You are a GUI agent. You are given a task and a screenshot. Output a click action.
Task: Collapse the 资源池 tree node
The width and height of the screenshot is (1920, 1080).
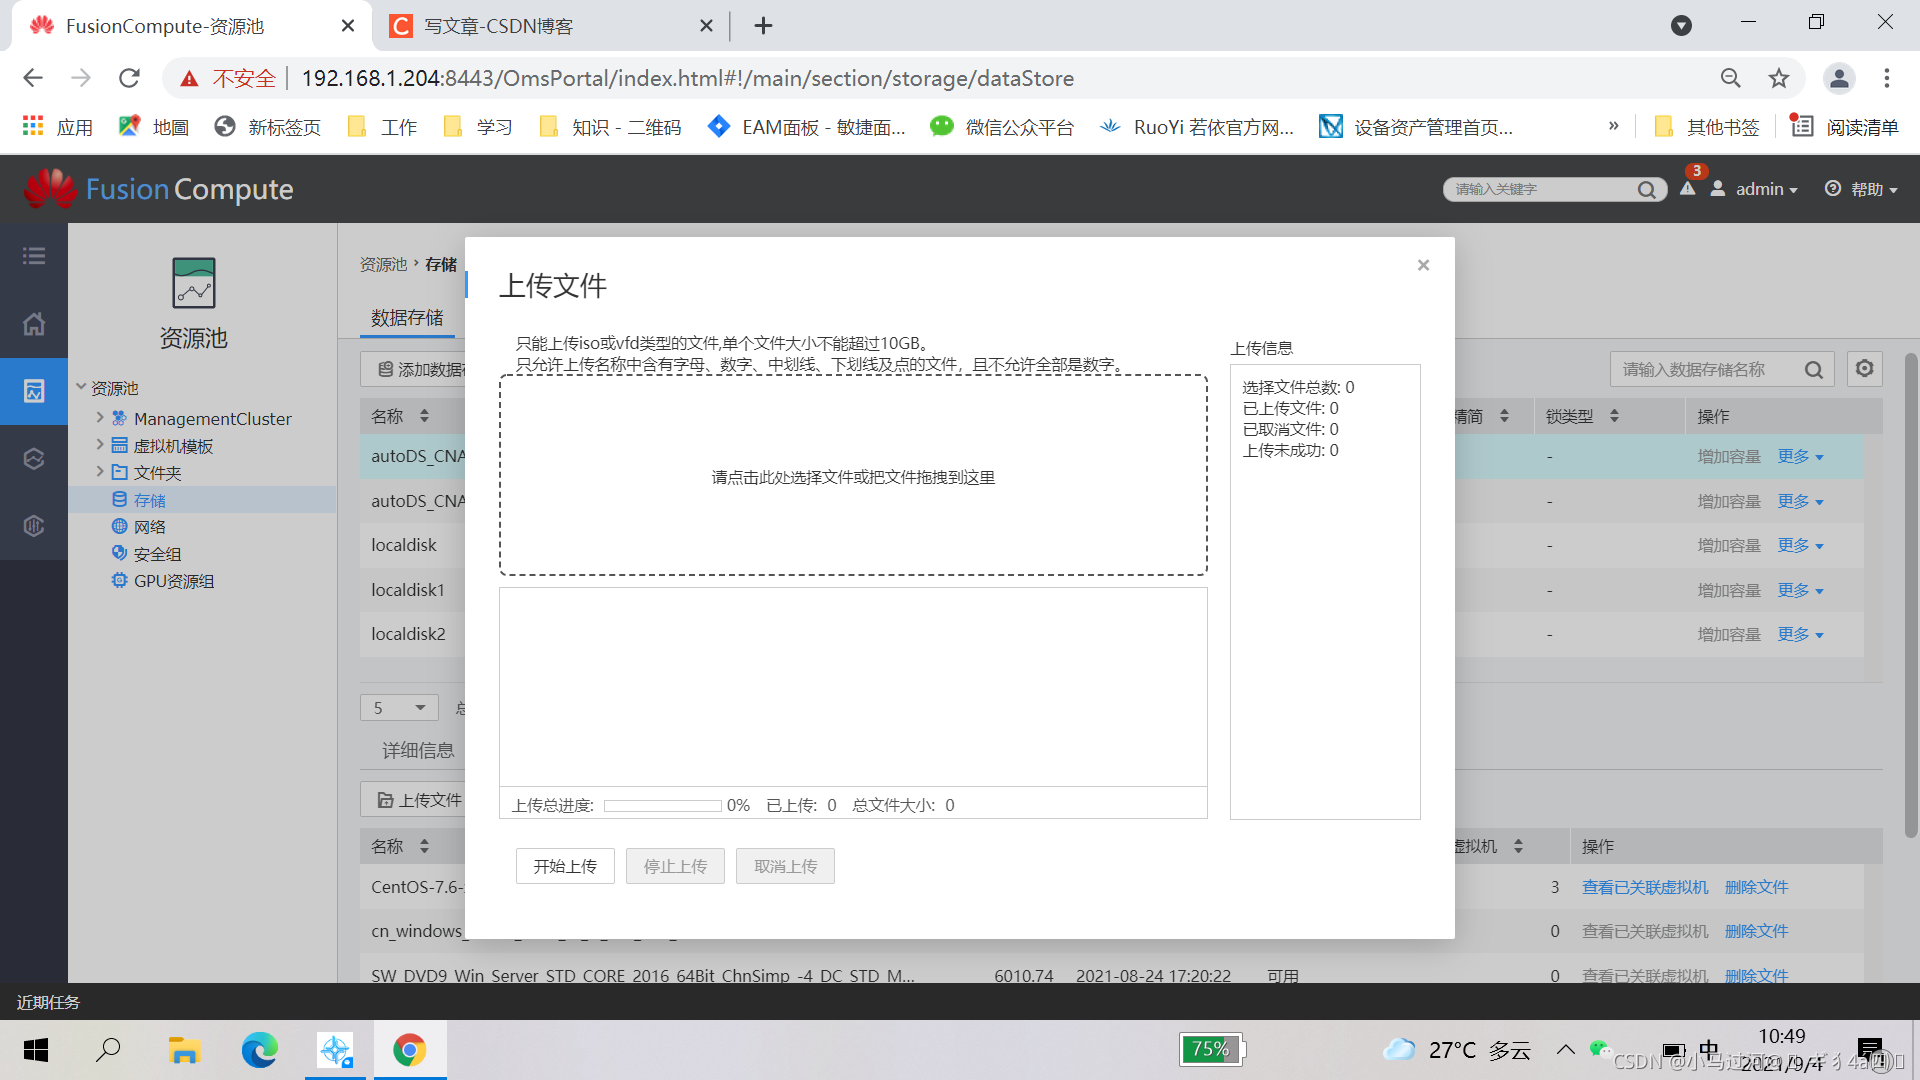click(x=82, y=388)
